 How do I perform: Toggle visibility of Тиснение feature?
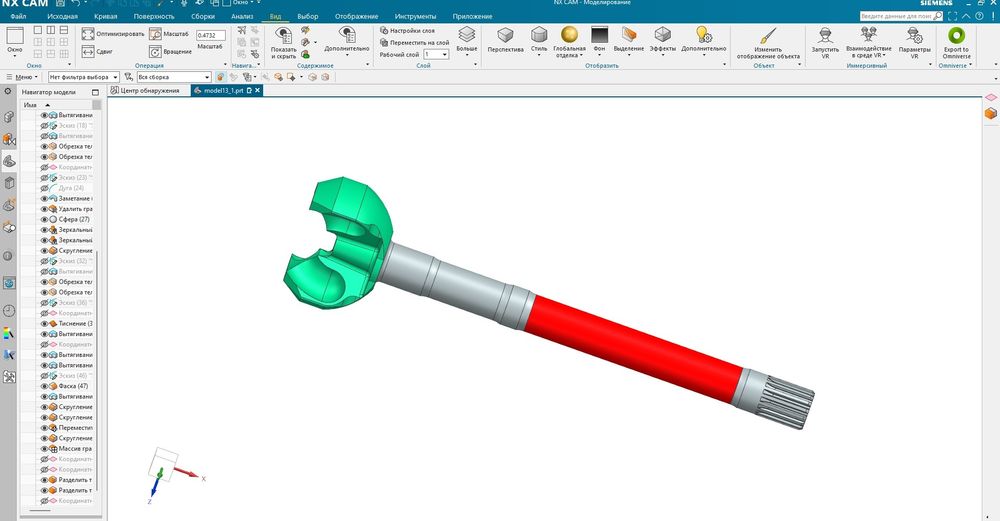pos(45,323)
